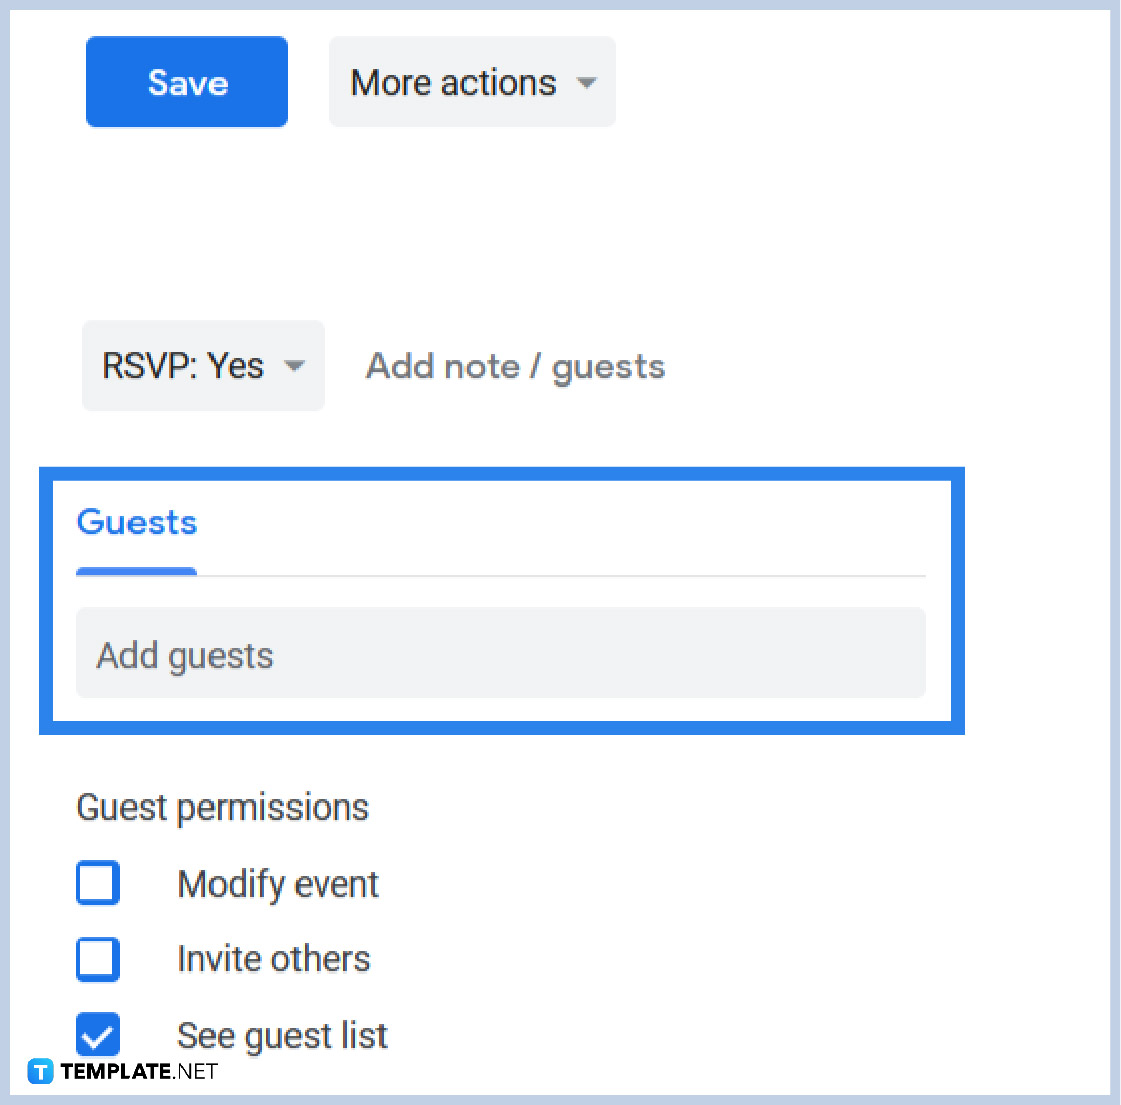This screenshot has height=1105, width=1121.
Task: Expand the RSVP: Yes dropdown
Action: point(203,365)
